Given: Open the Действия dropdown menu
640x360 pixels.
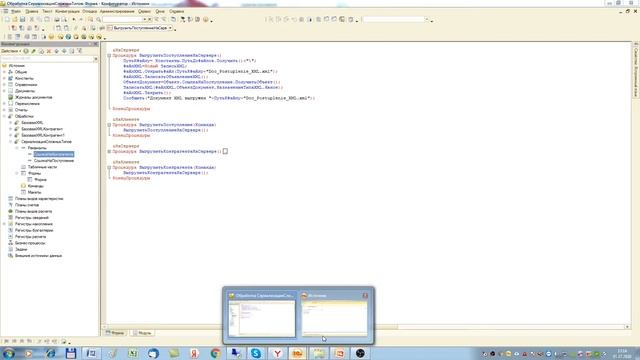Looking at the screenshot, I should click(11, 51).
